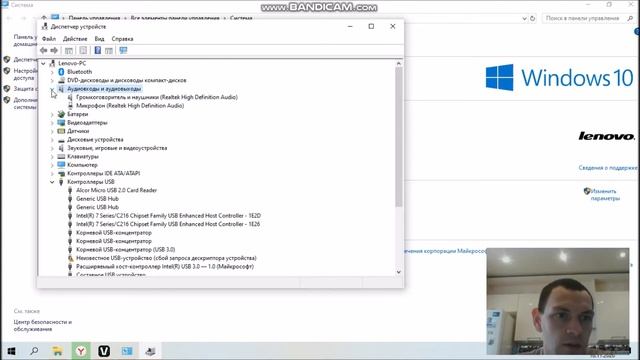
Task: Open the Действие menu
Action: click(75, 39)
